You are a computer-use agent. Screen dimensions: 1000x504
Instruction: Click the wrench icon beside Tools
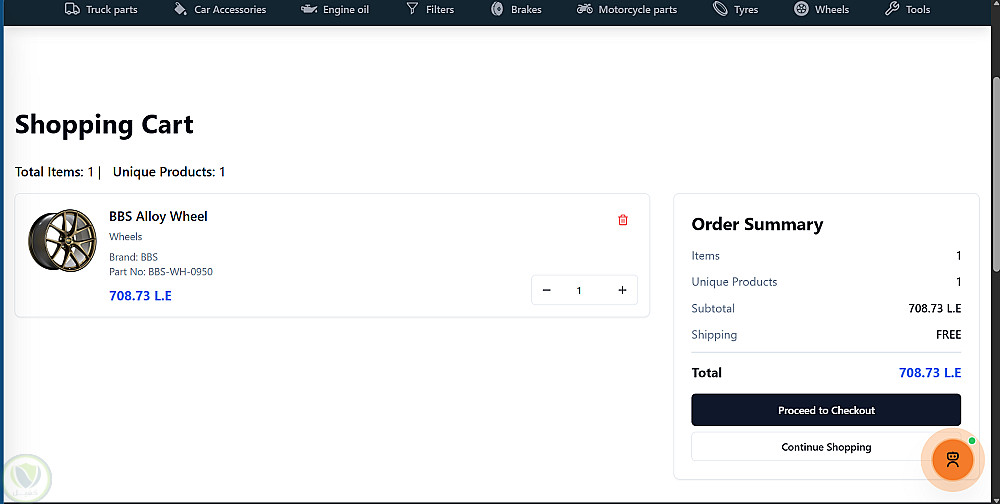(892, 9)
